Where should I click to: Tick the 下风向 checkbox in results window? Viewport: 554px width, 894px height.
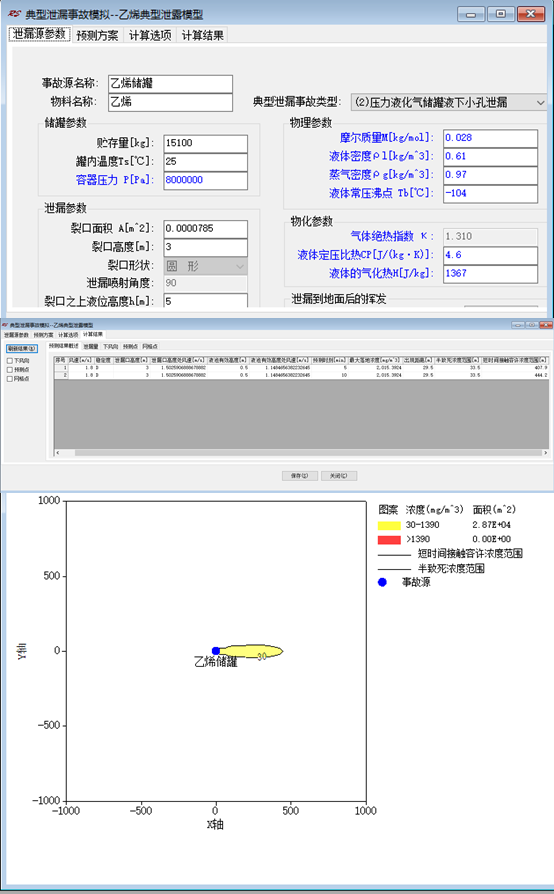click(10, 361)
